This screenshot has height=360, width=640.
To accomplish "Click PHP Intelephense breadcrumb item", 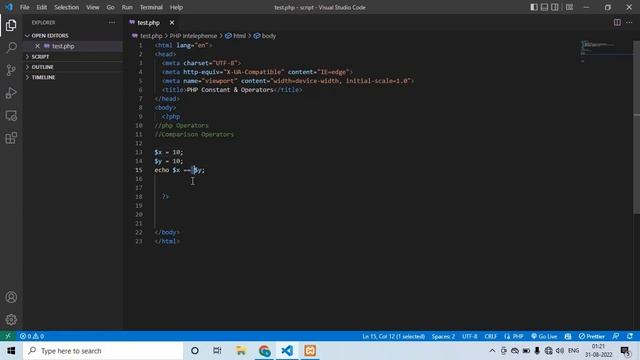I will click(x=193, y=36).
